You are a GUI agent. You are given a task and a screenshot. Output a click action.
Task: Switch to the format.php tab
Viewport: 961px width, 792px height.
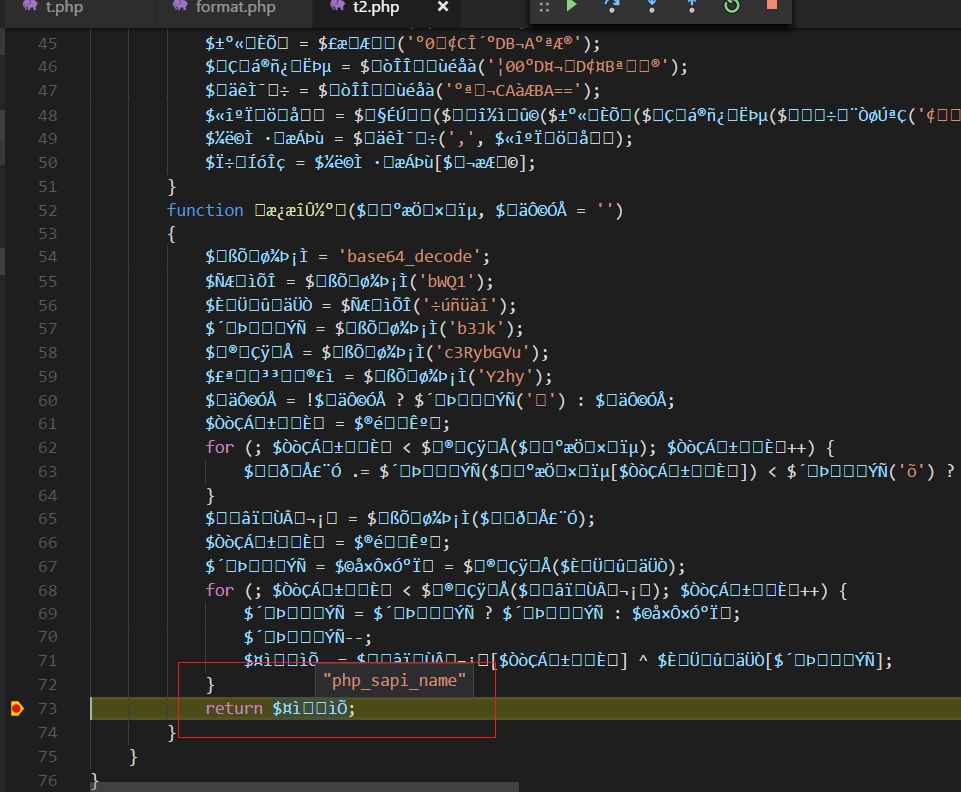tap(235, 7)
